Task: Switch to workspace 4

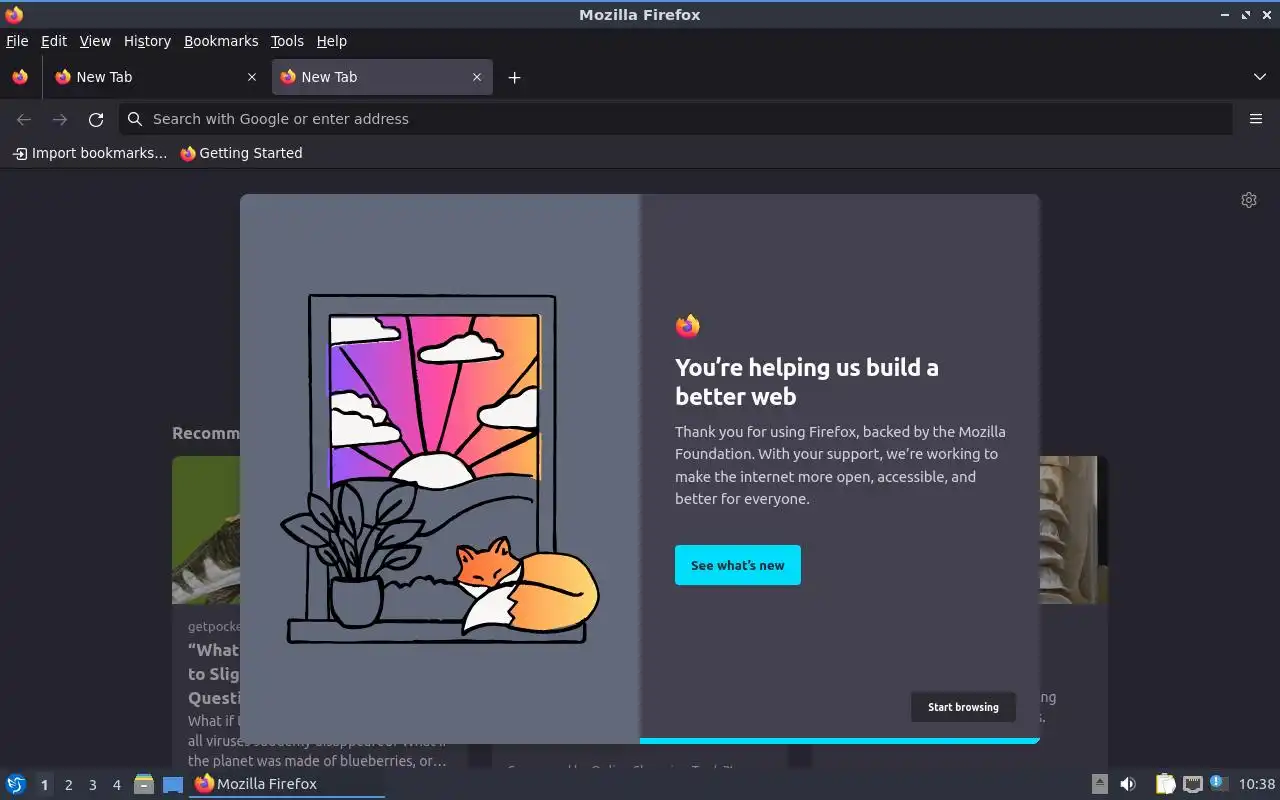Action: click(117, 785)
